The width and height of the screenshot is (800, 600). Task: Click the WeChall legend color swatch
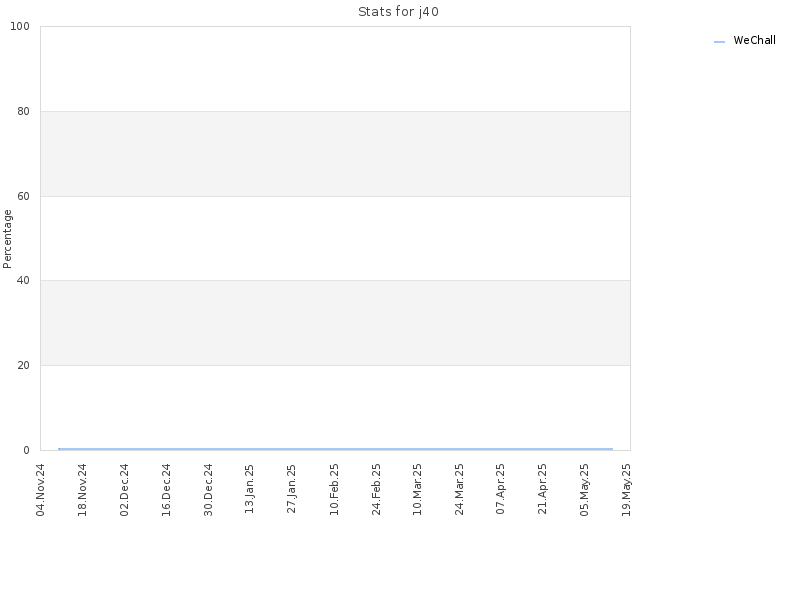[x=719, y=42]
